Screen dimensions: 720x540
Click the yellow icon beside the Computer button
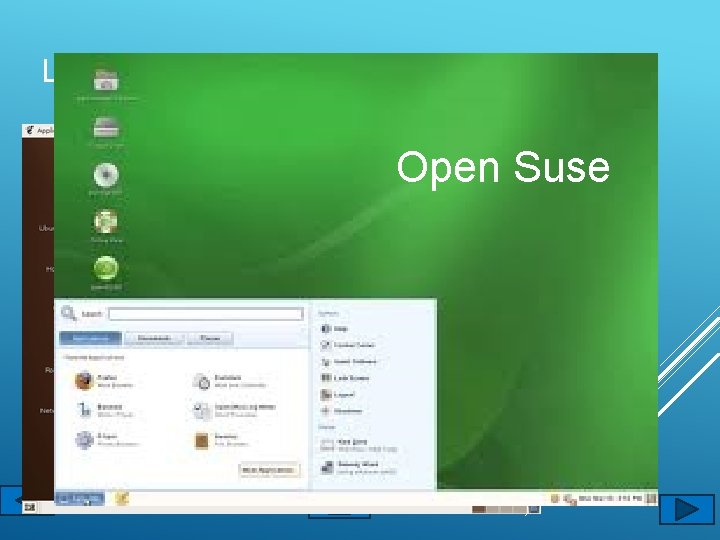point(122,498)
